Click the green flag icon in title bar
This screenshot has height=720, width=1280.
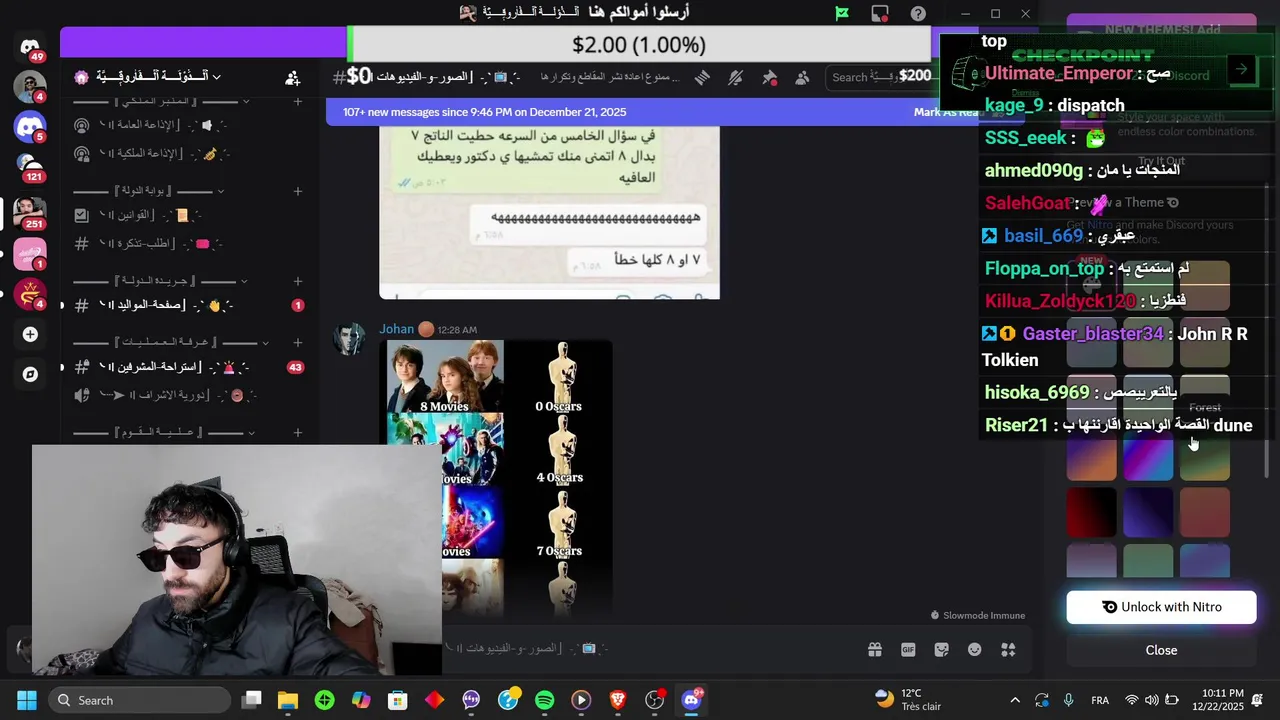pyautogui.click(x=842, y=13)
